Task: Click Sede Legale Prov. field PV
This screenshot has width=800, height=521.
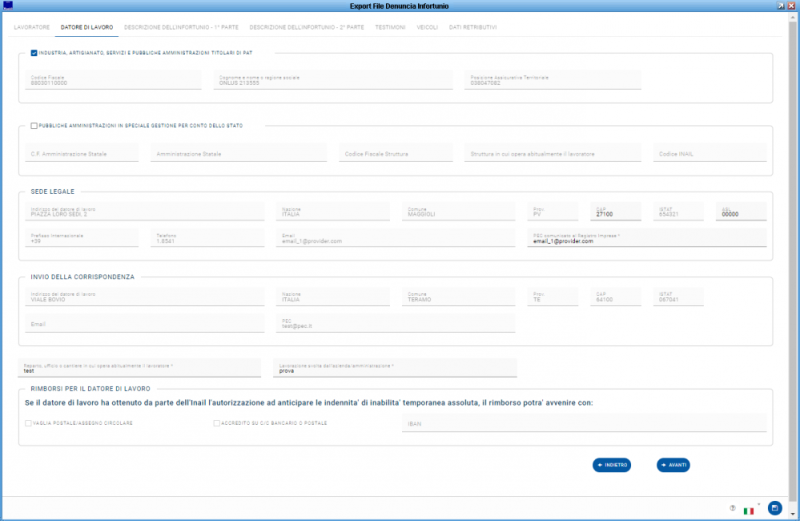Action: tap(553, 211)
